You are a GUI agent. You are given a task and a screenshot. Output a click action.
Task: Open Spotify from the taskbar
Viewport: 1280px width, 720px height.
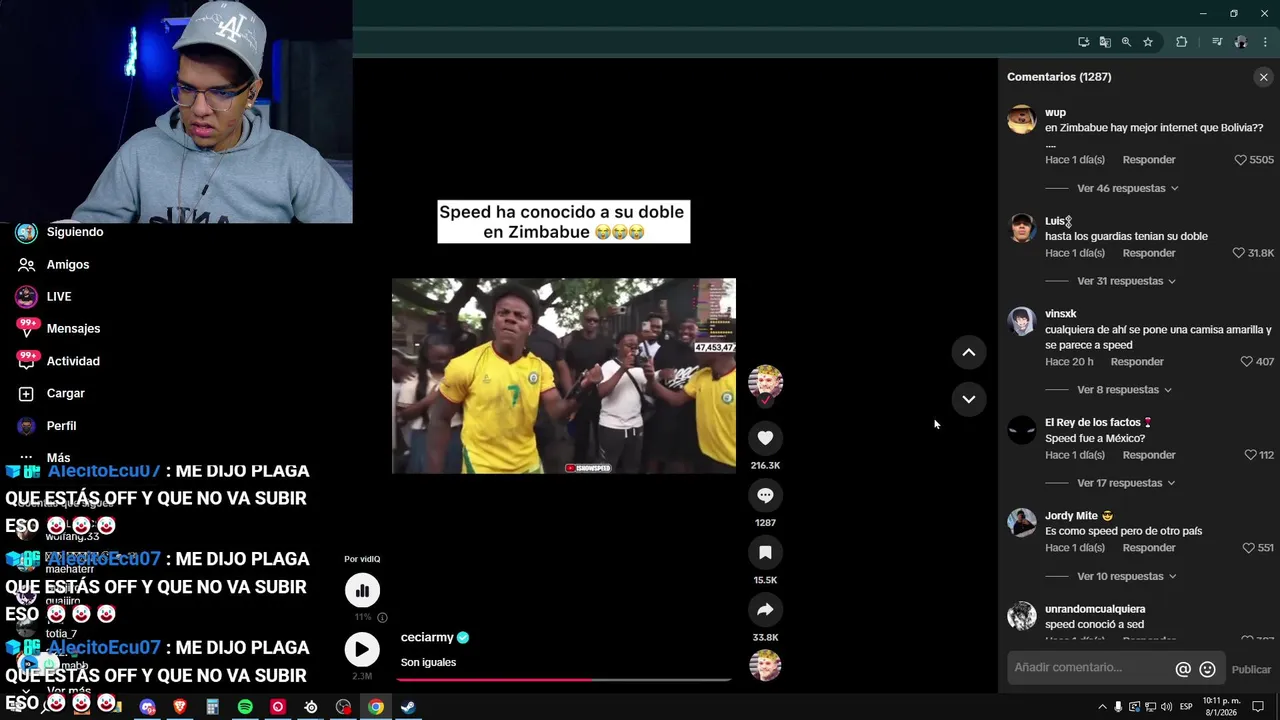pos(245,707)
